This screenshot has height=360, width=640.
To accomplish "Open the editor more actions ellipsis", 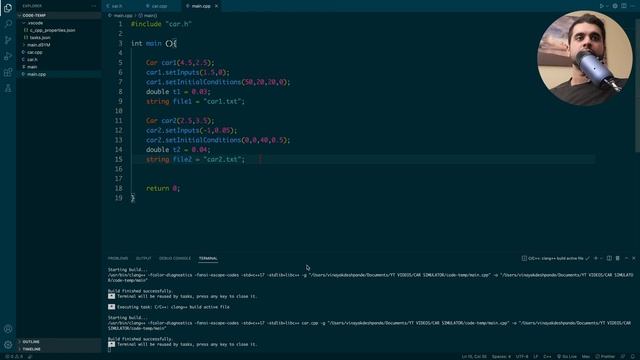I will [632, 6].
